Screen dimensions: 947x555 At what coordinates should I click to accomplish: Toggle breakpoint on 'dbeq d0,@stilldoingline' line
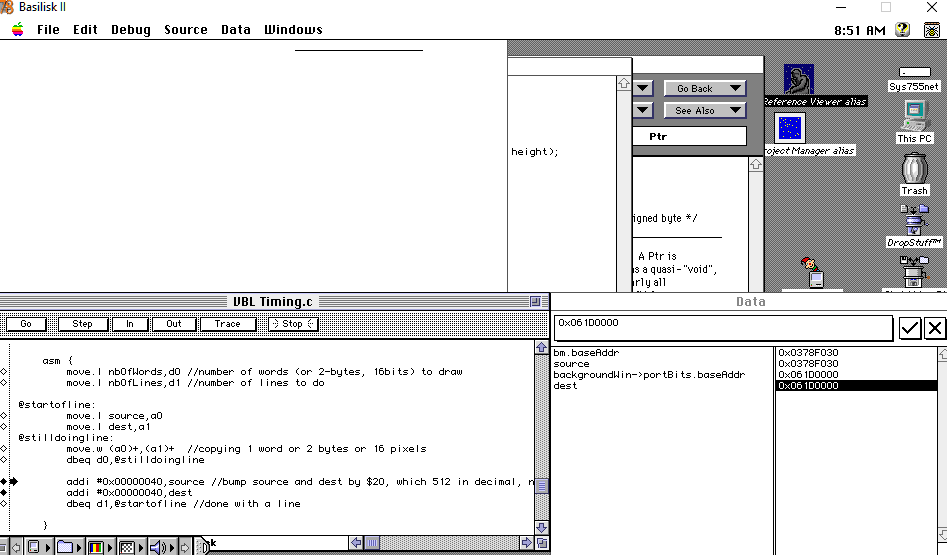4,460
